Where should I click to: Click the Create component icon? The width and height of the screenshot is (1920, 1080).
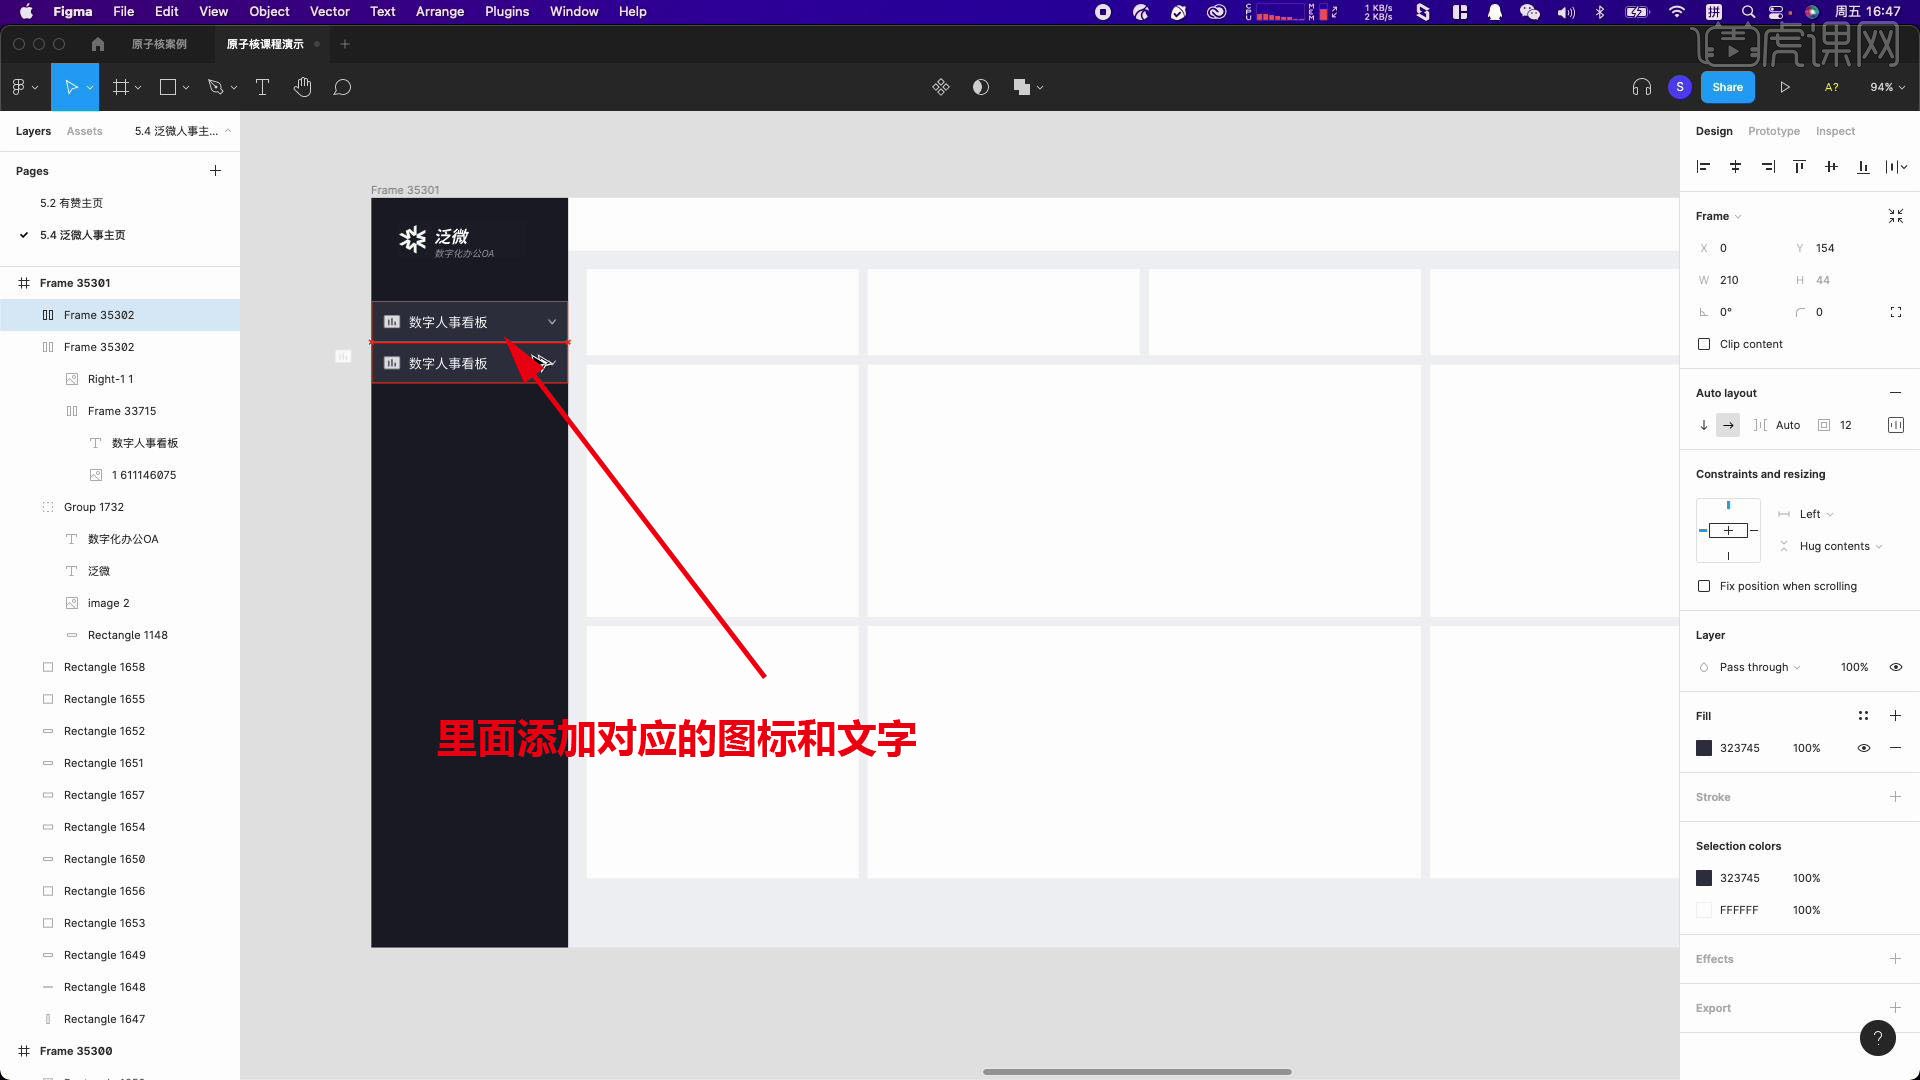940,87
